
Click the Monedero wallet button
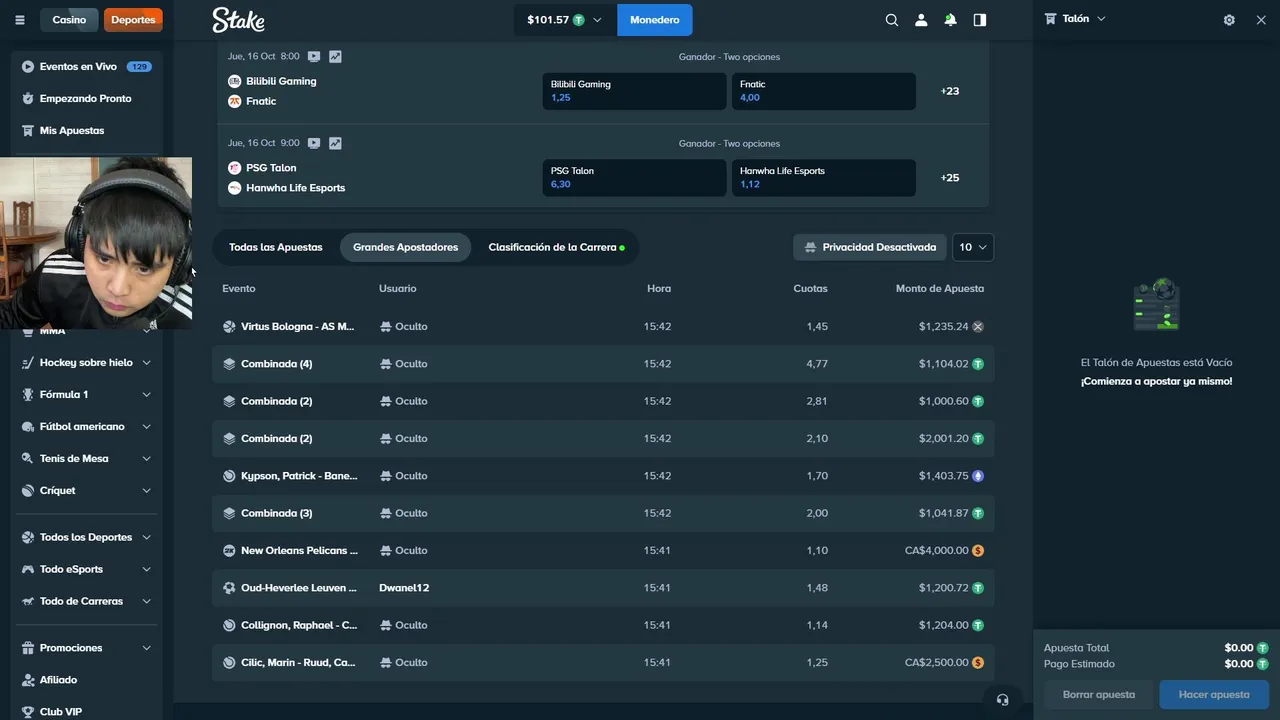coord(654,20)
